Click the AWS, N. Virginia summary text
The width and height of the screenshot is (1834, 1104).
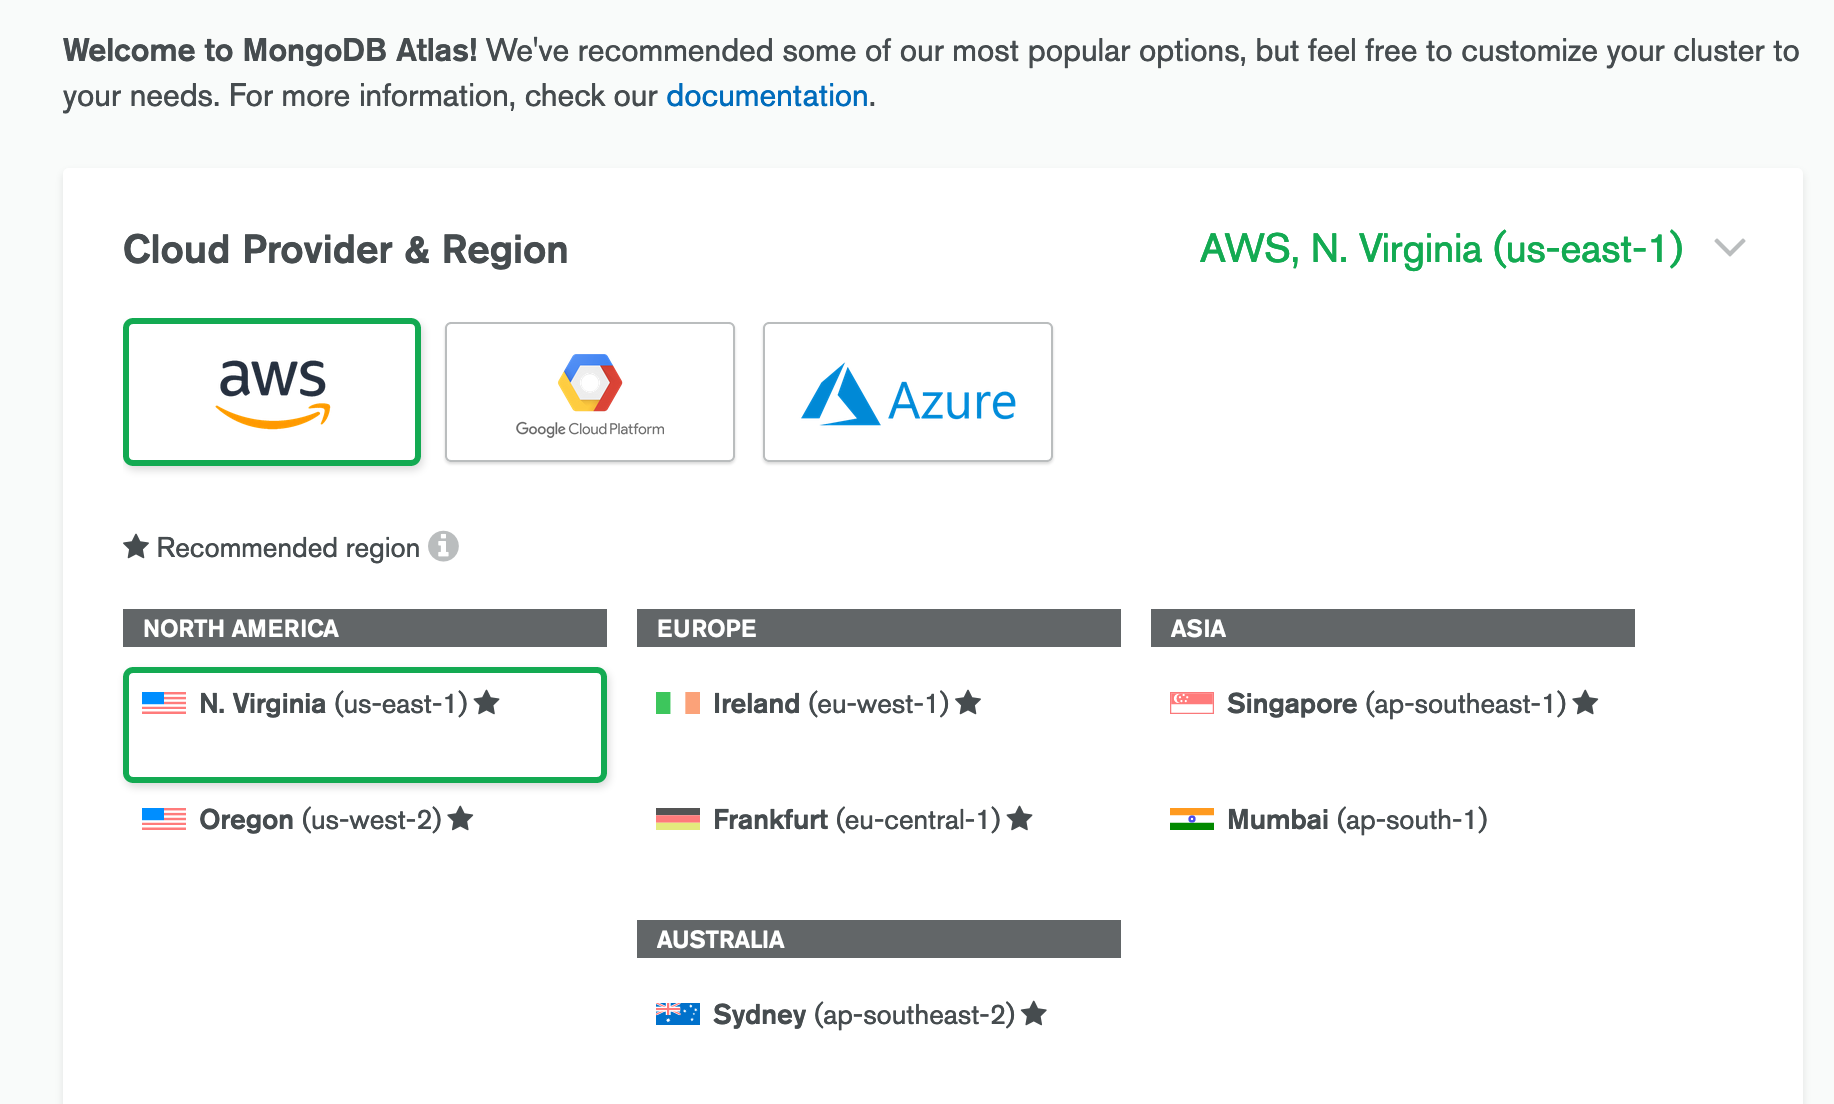pos(1441,249)
